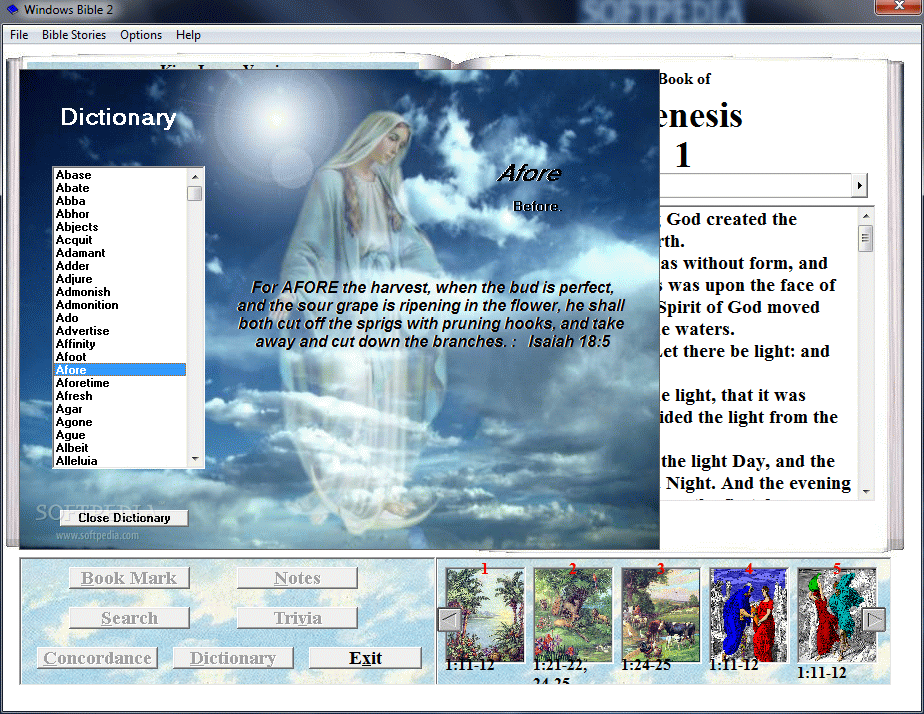Click the dictionary list scrollbar thumb
924x714 pixels.
point(195,193)
